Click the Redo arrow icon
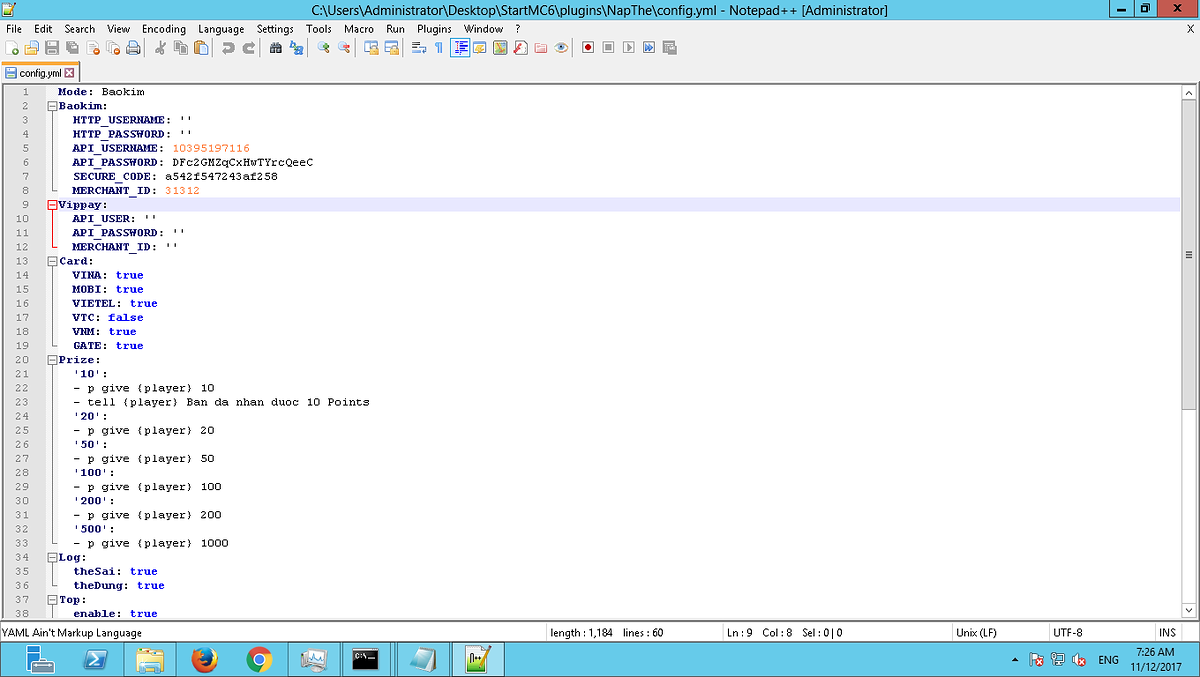The width and height of the screenshot is (1200, 677). pyautogui.click(x=248, y=47)
